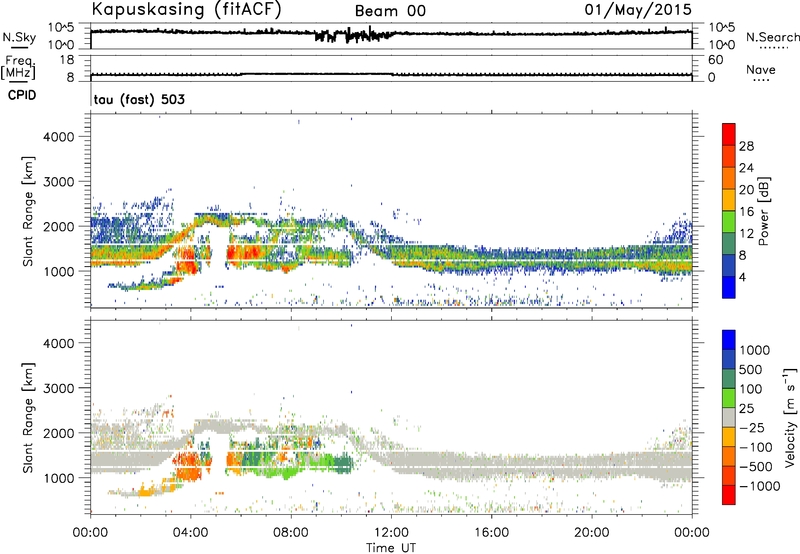
Task: Click the red top segment of power colorbar
Action: tap(729, 135)
